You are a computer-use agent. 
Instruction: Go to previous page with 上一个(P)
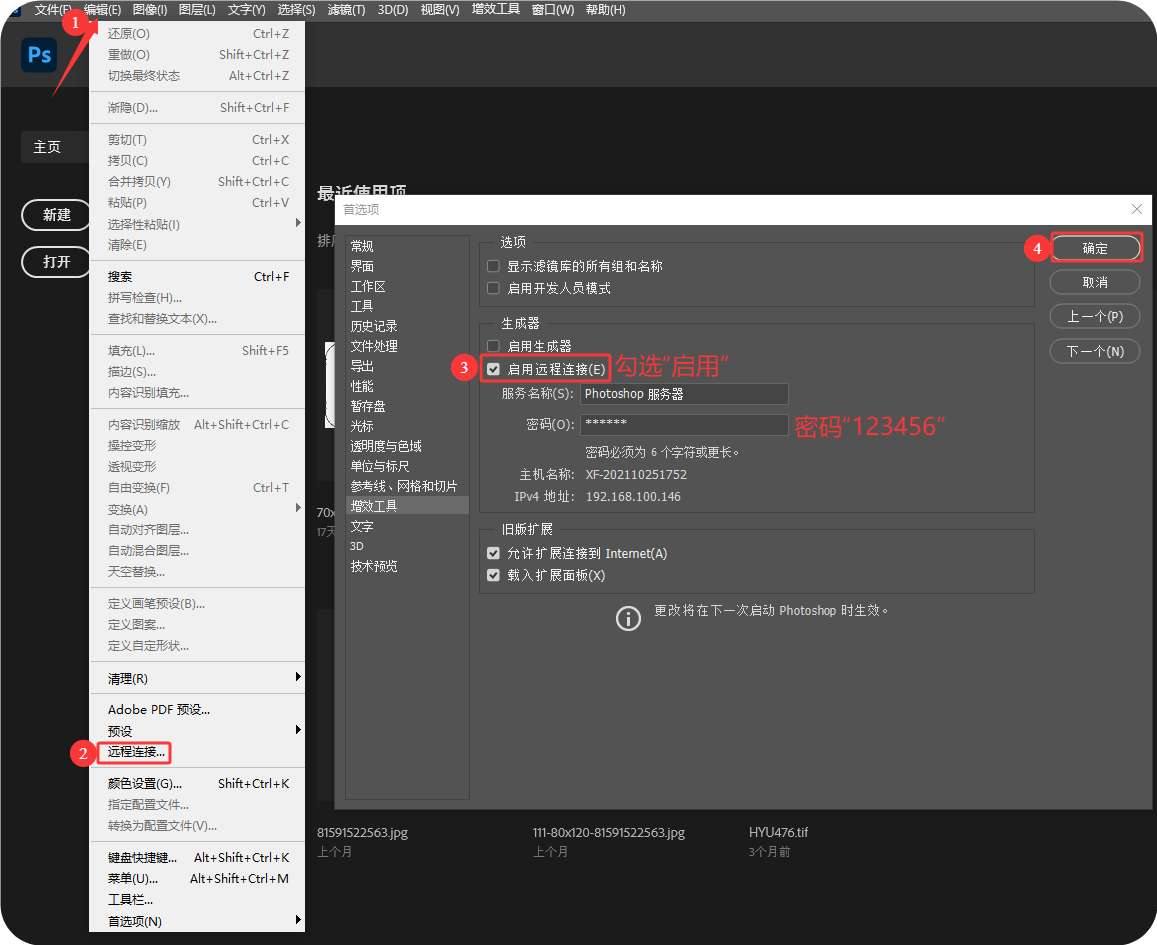pos(1095,316)
